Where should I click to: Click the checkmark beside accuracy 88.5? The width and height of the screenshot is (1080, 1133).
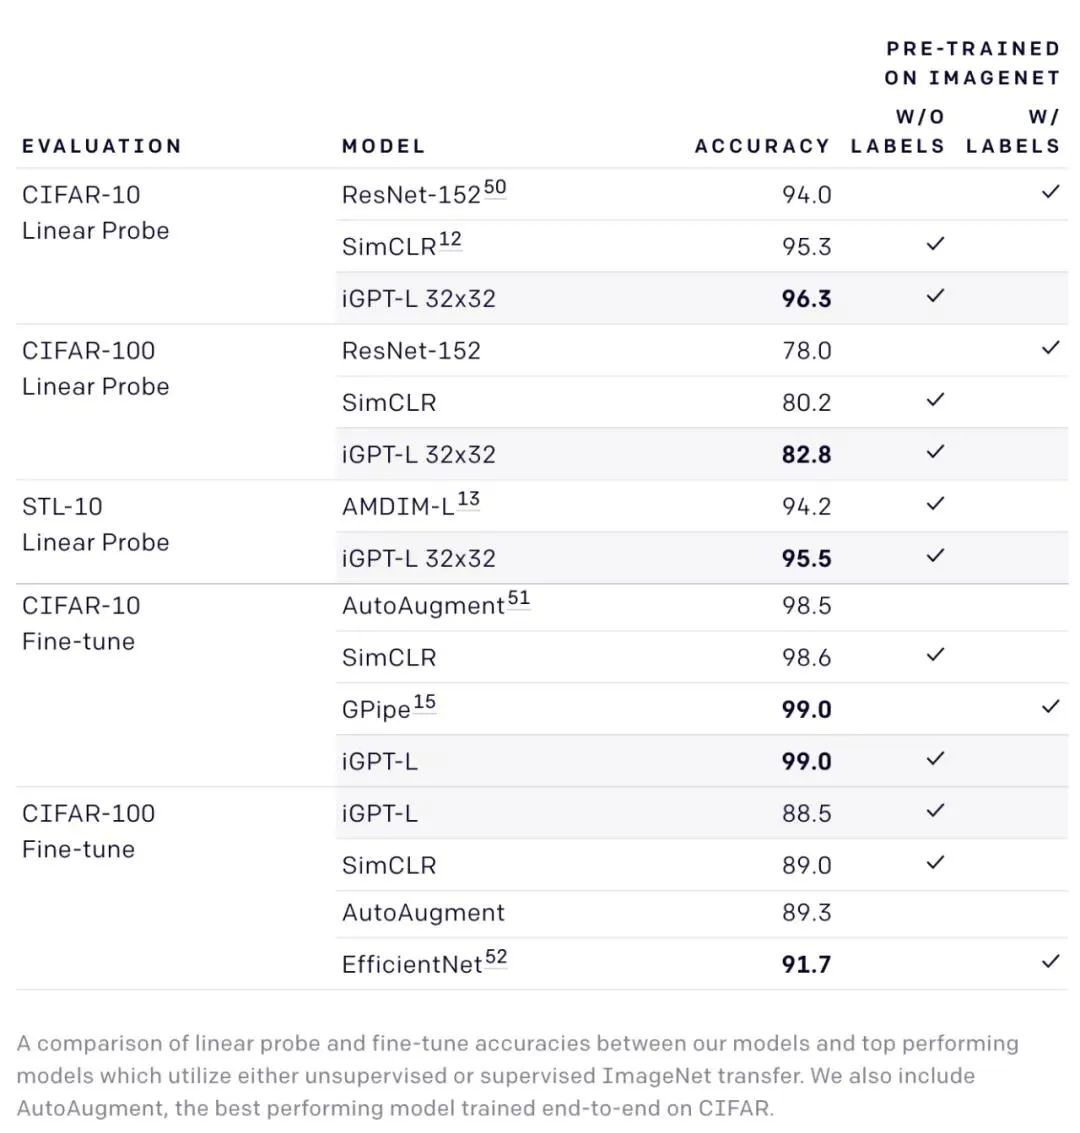point(935,811)
